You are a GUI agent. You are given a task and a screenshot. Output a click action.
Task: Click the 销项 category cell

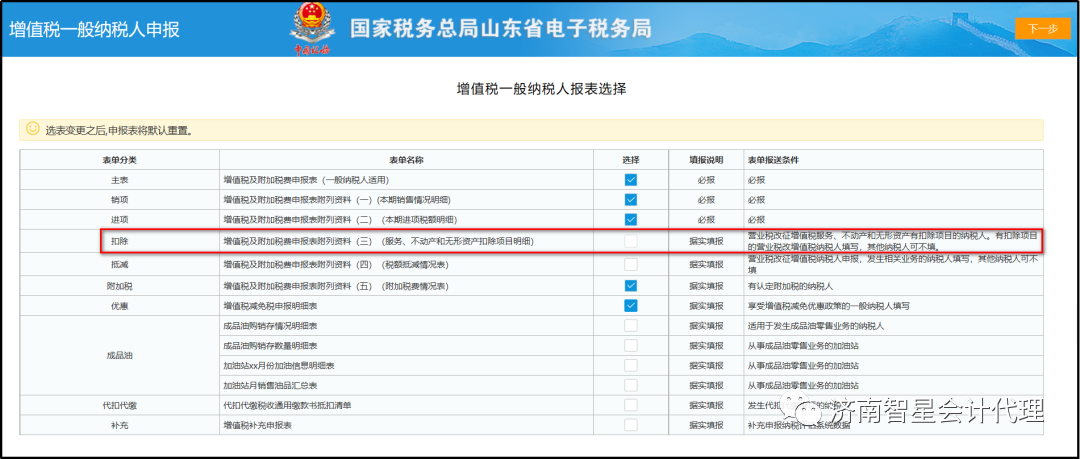[x=120, y=200]
